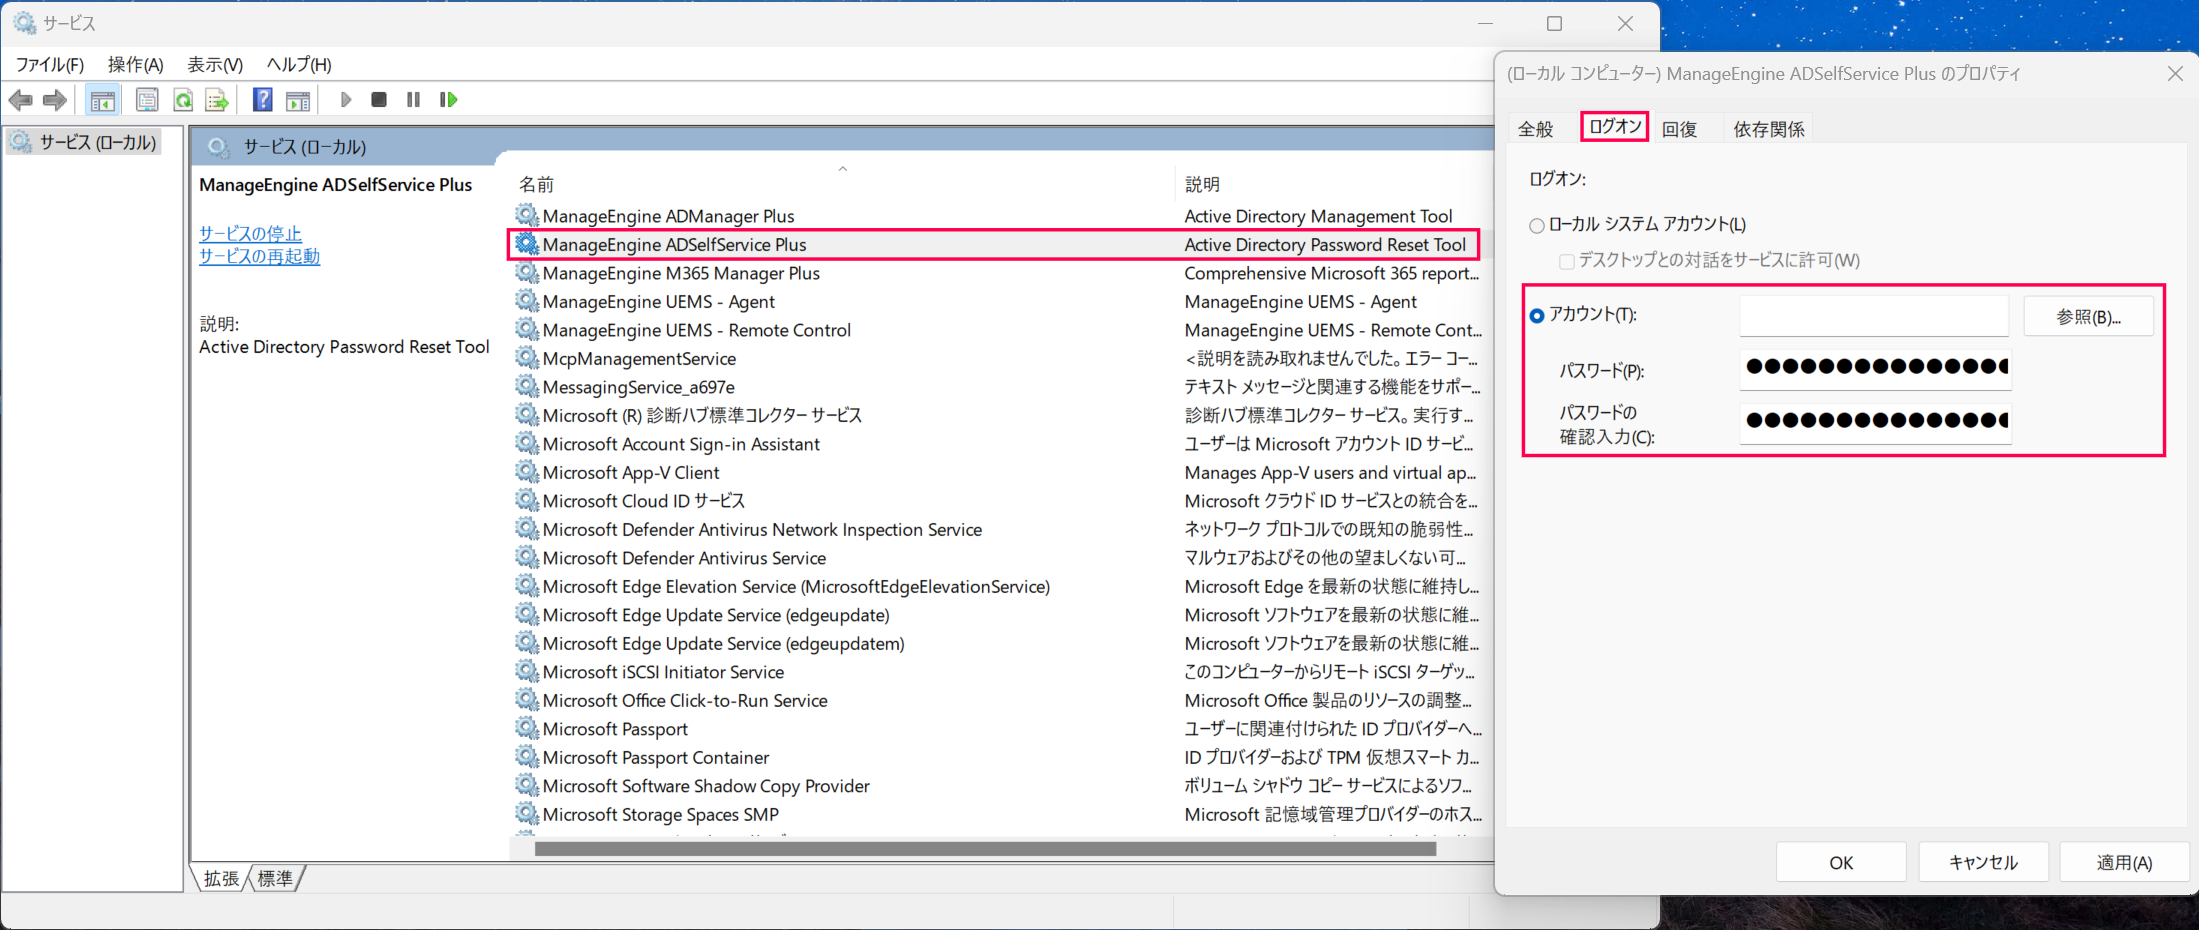Select Microsoft Defender Antivirus Network Inspection Service name
Screen dimensions: 2199x930
762,529
